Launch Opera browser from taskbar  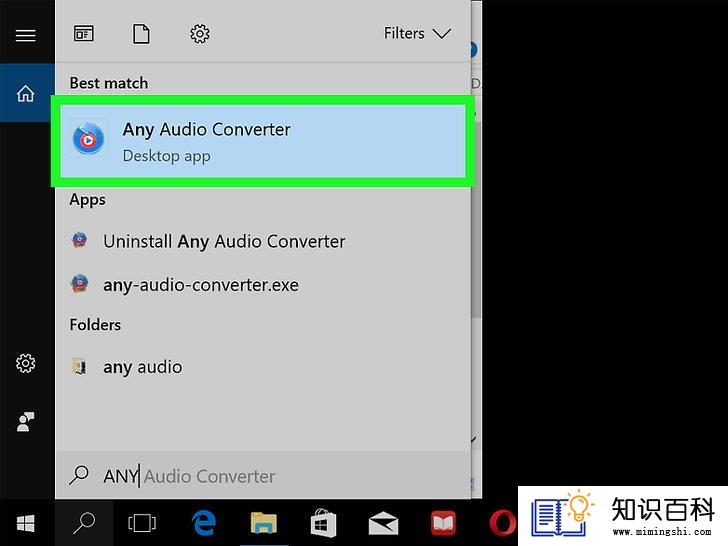tap(503, 523)
